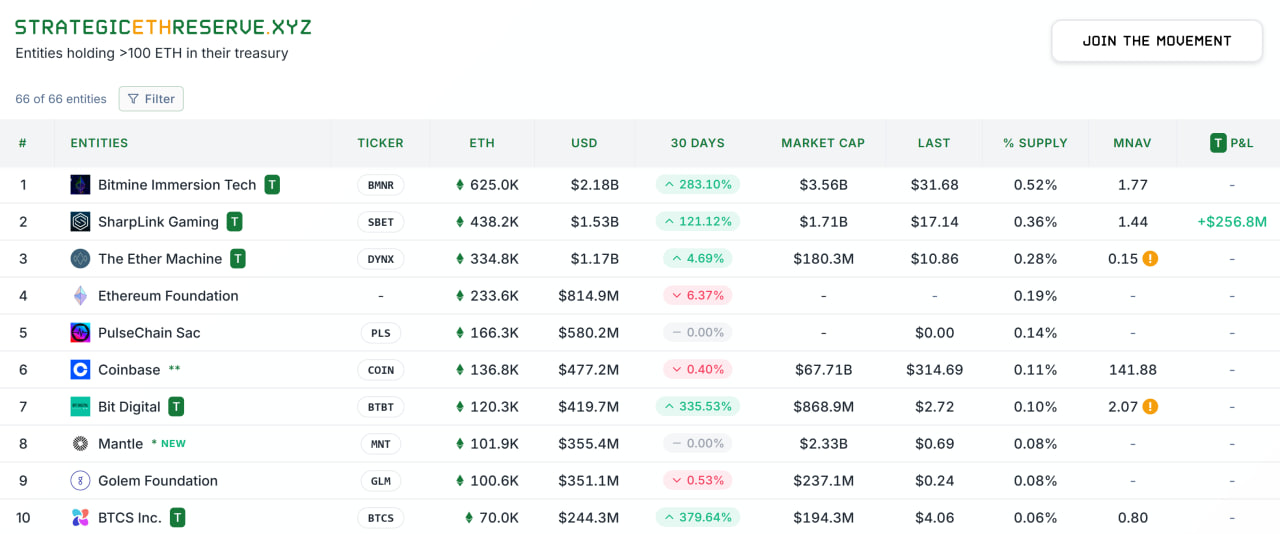
Task: Click the green T badge next to Bit Digital
Action: [x=176, y=407]
